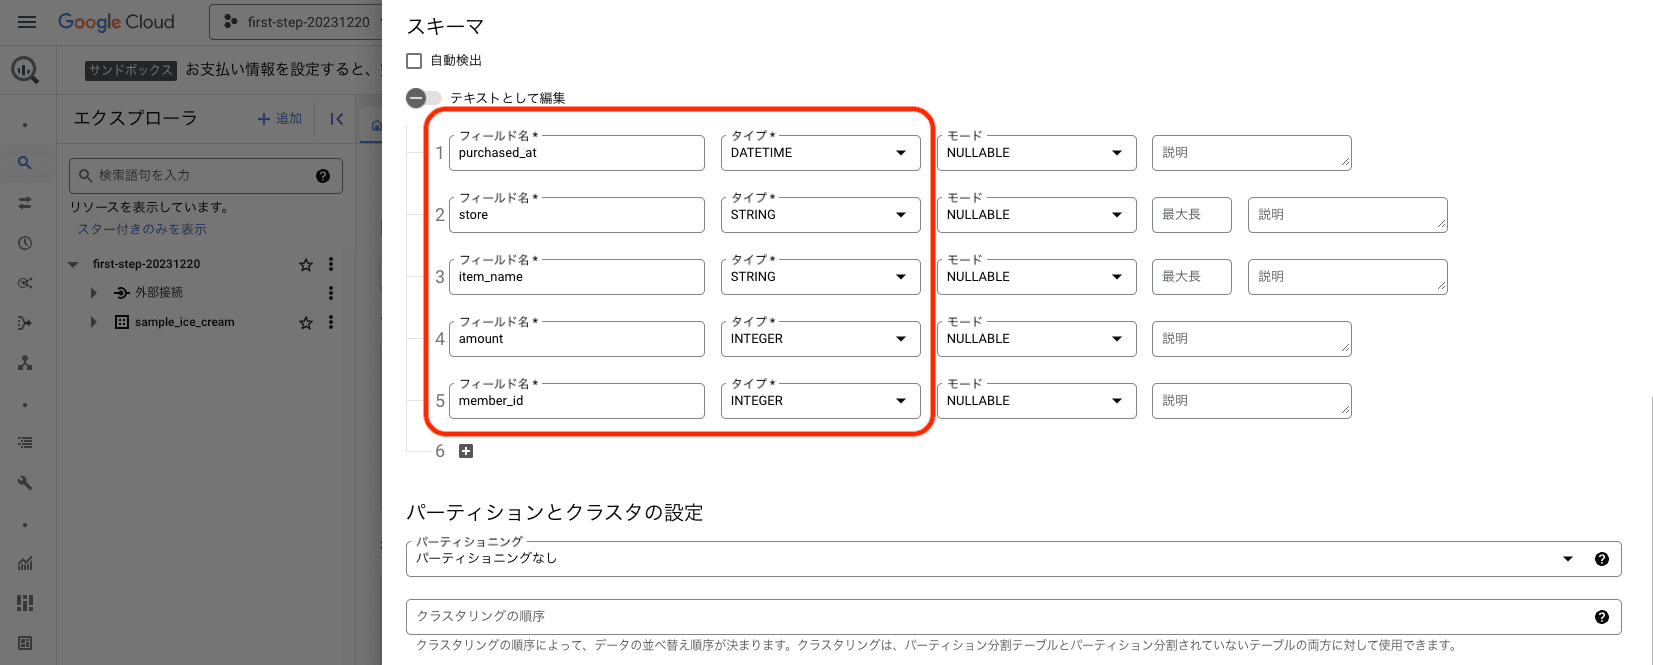Select the 外部接続 tree item
Viewport: 1653px width, 665px height.
158,293
